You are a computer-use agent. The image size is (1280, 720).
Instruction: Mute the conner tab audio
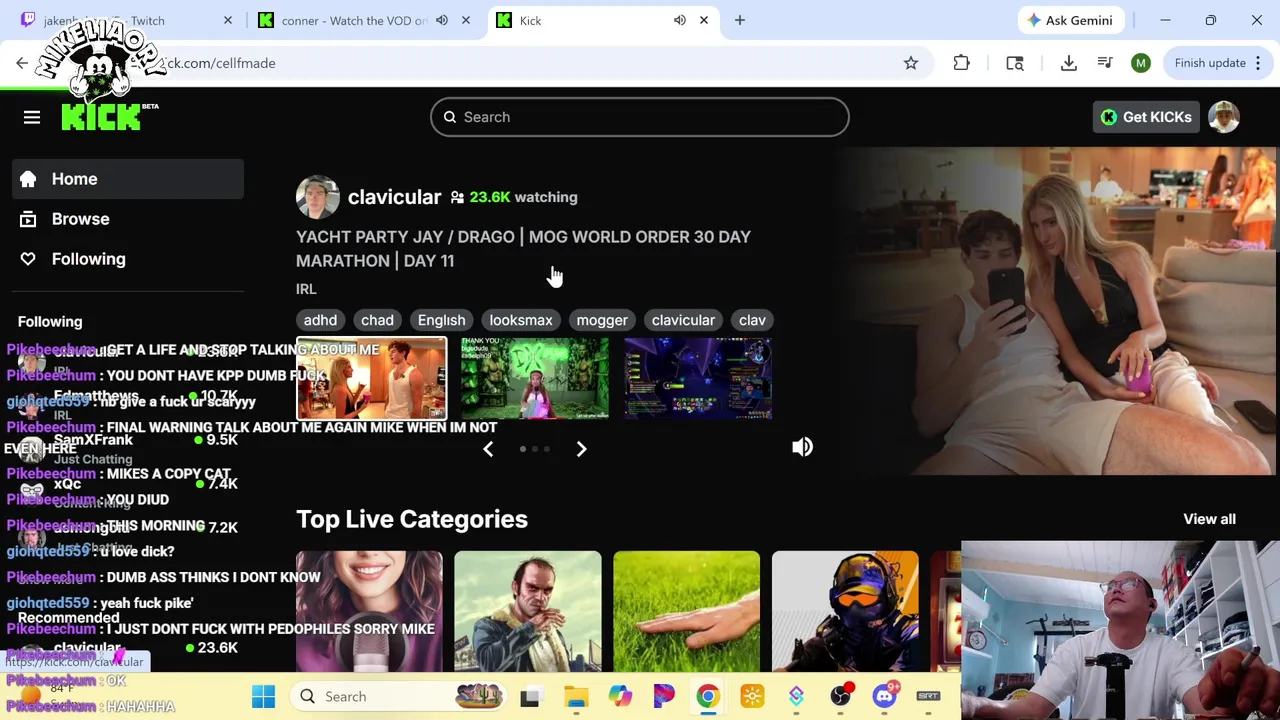442,20
